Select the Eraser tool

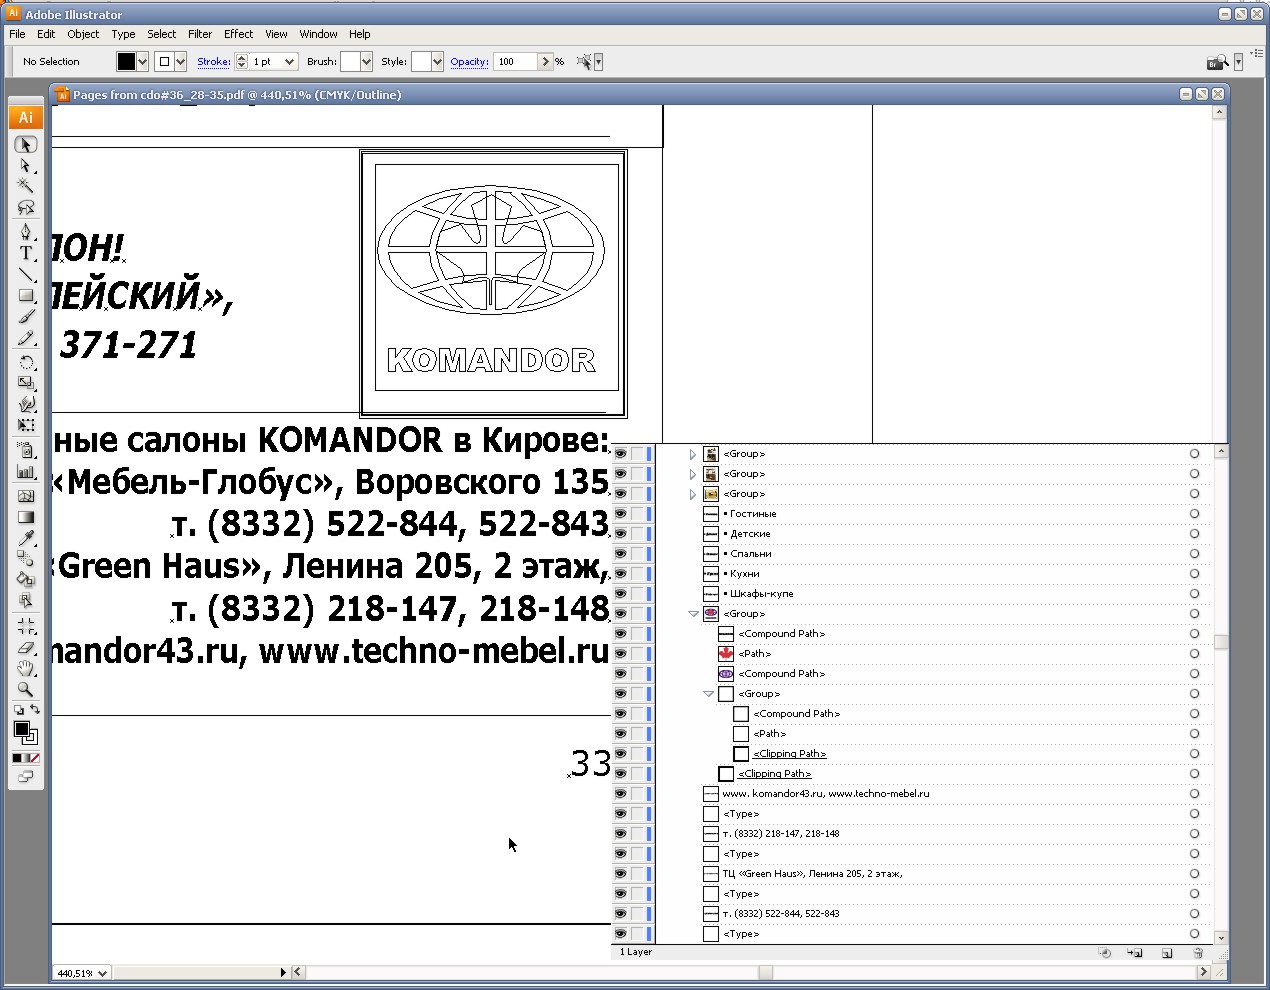(26, 648)
